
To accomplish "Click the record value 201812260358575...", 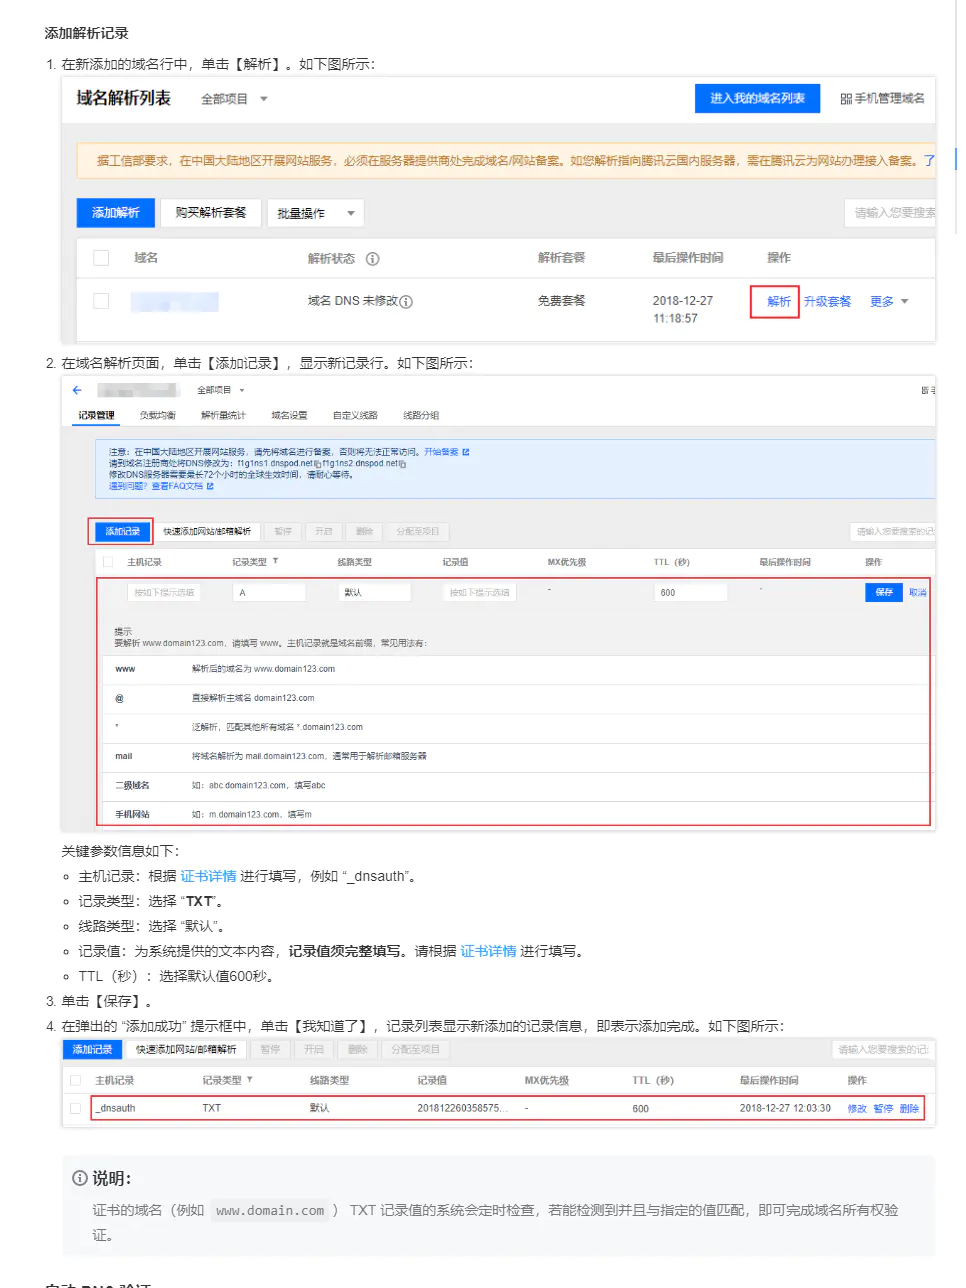I will pyautogui.click(x=462, y=1108).
